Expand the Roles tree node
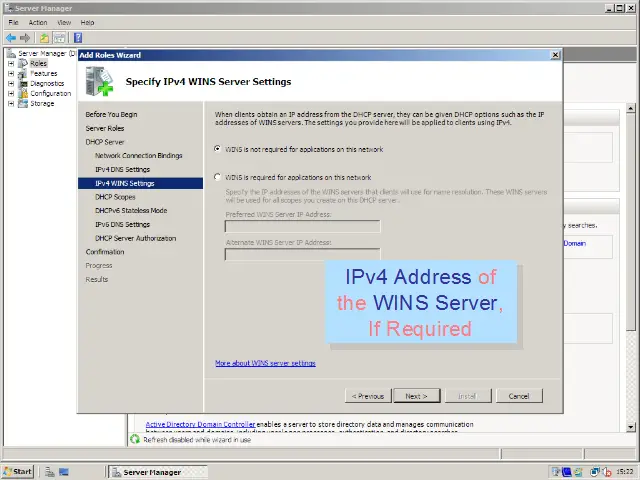Image resolution: width=640 pixels, height=480 pixels. 11,63
